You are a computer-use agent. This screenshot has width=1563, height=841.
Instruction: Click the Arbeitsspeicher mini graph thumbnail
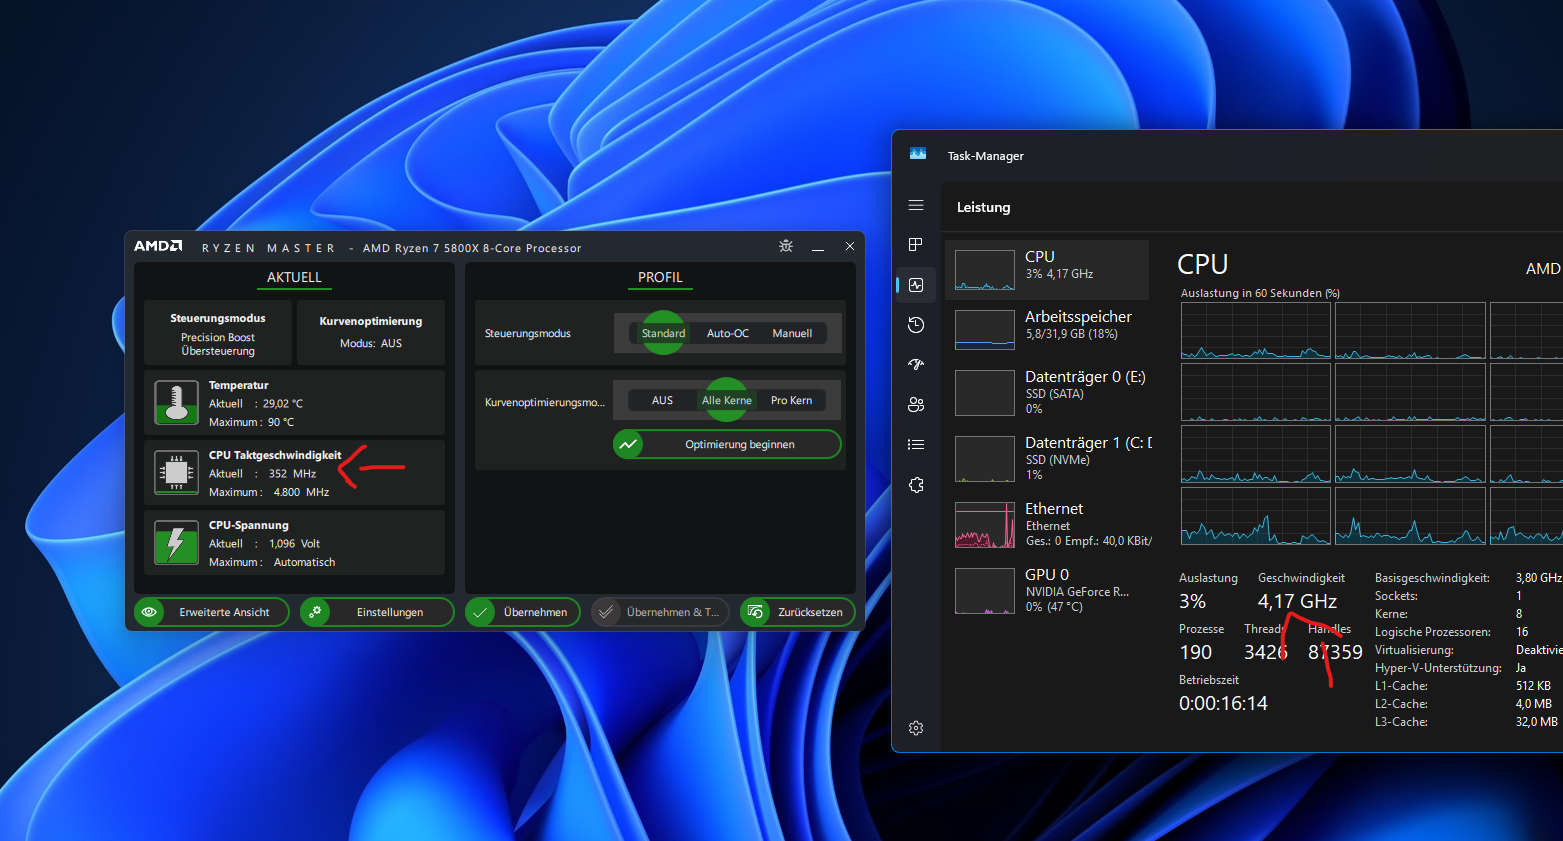[x=985, y=329]
